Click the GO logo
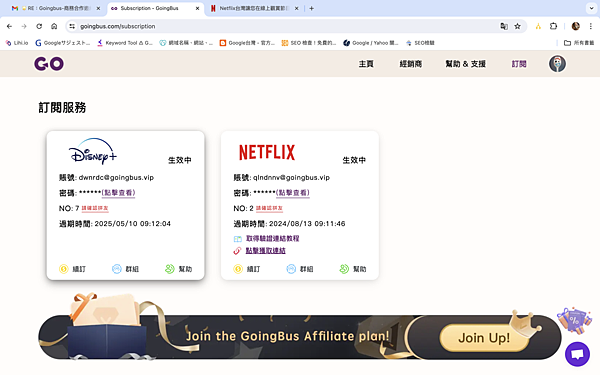The height and width of the screenshot is (375, 600). 49,64
